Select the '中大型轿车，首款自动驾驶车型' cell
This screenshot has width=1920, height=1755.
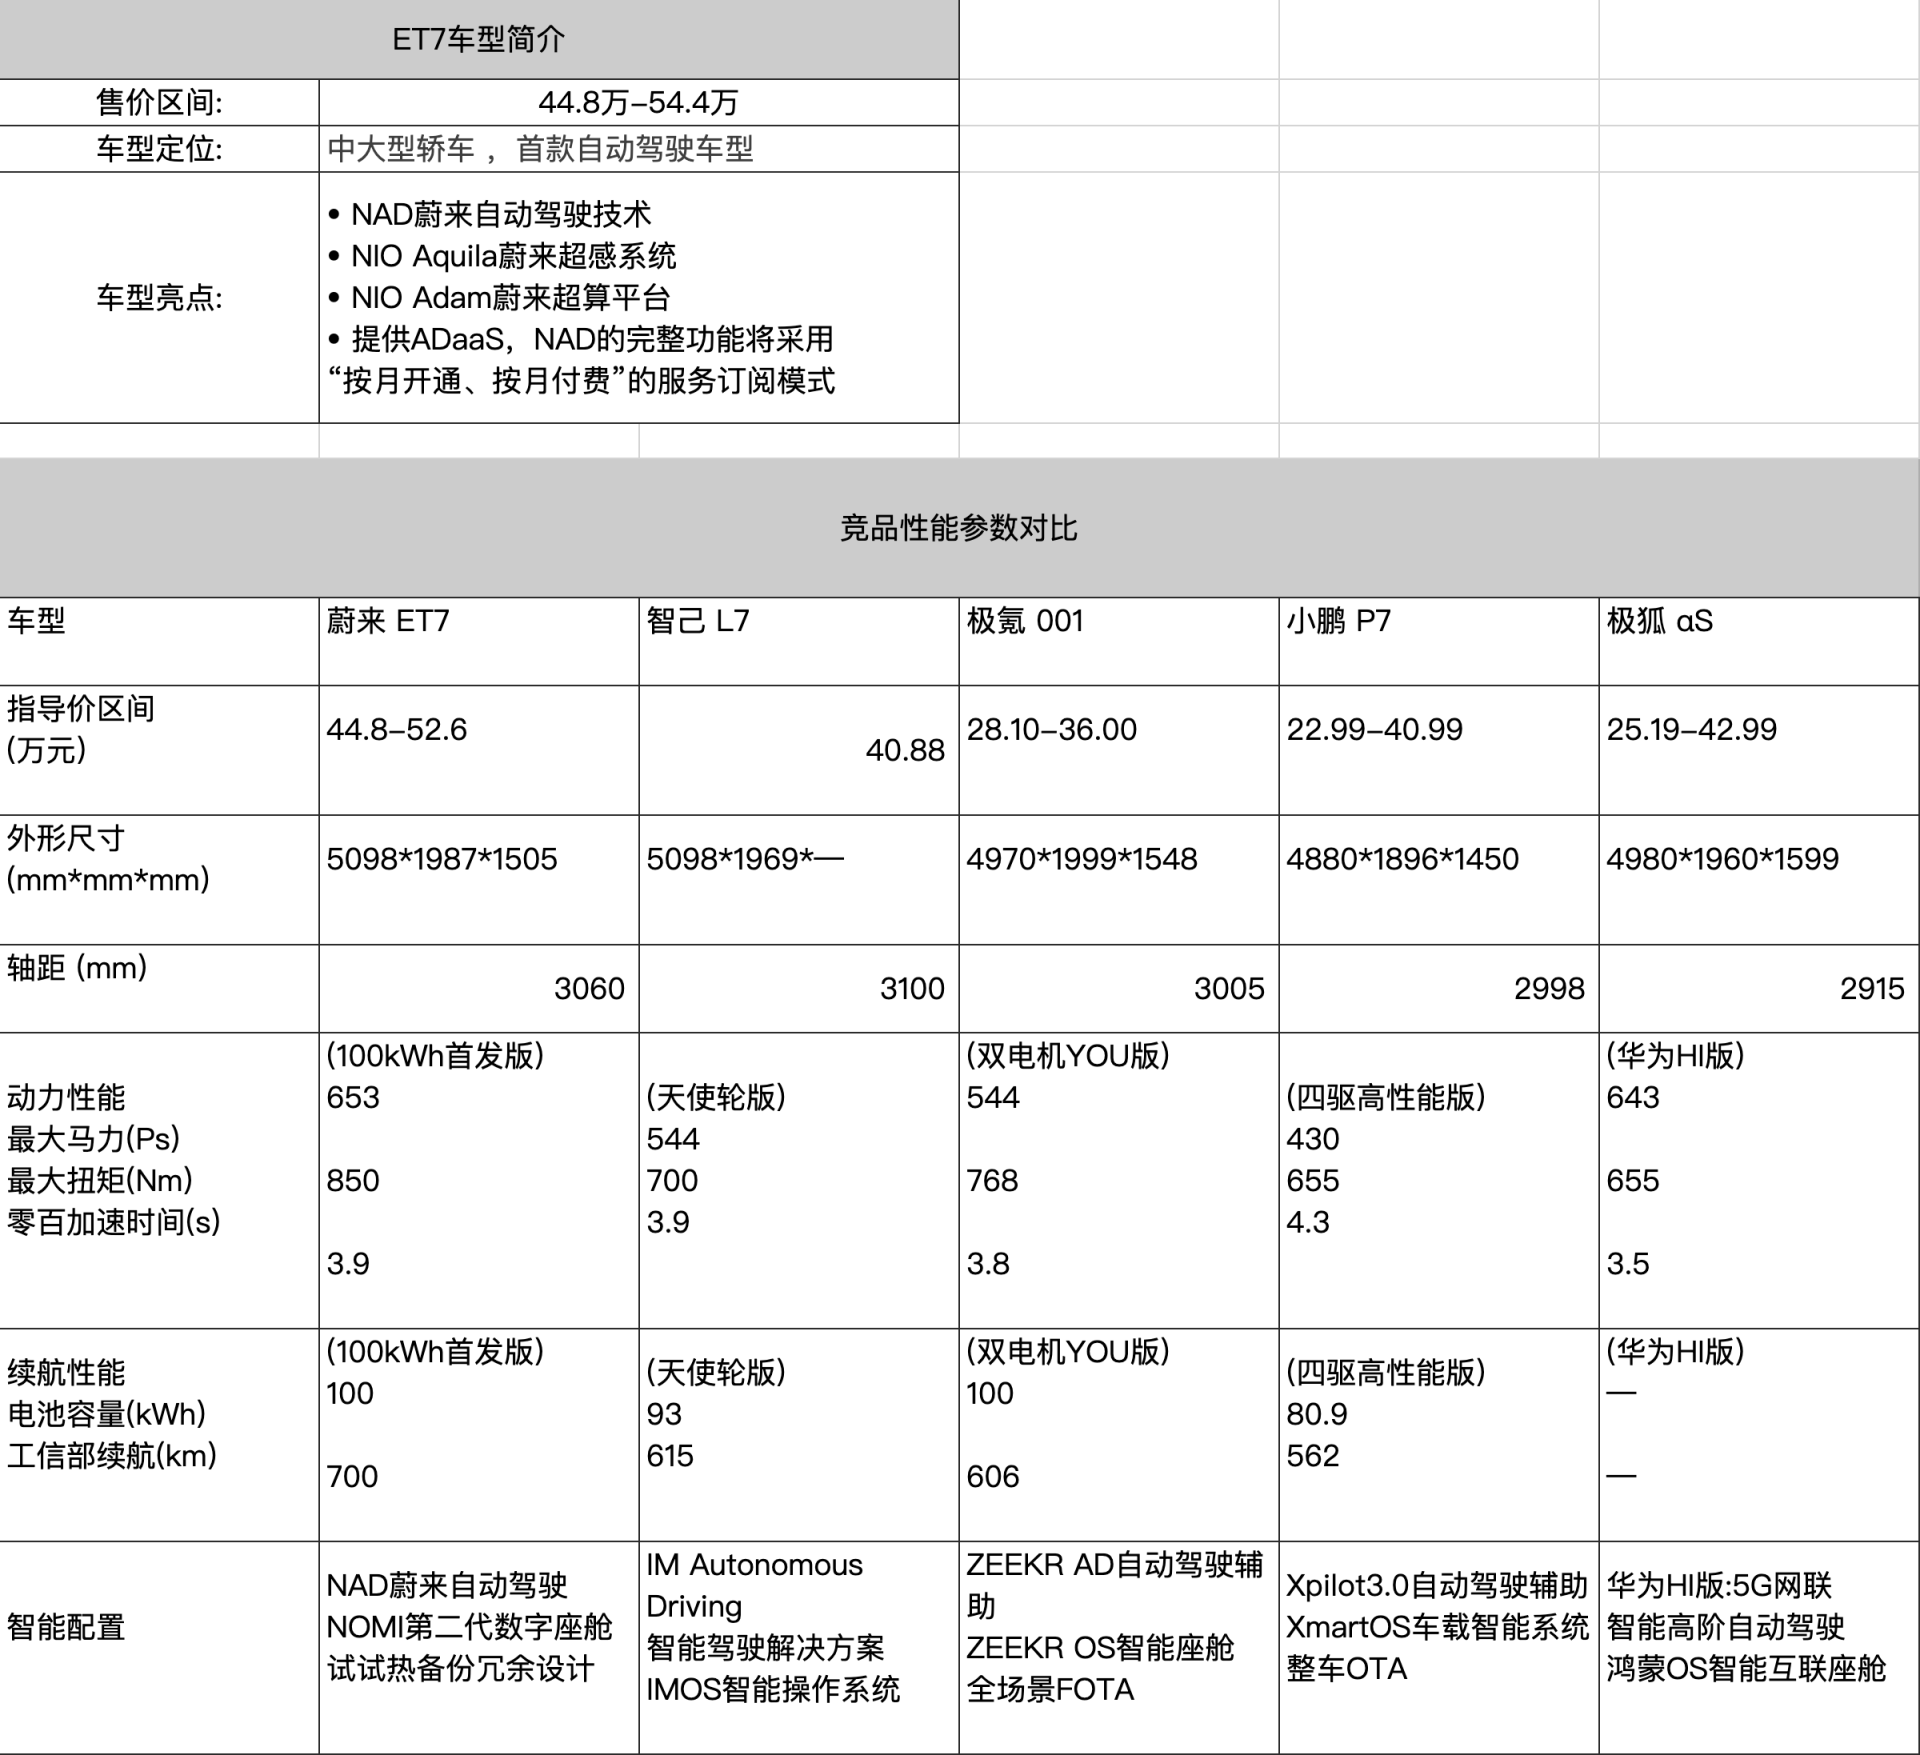pos(639,149)
